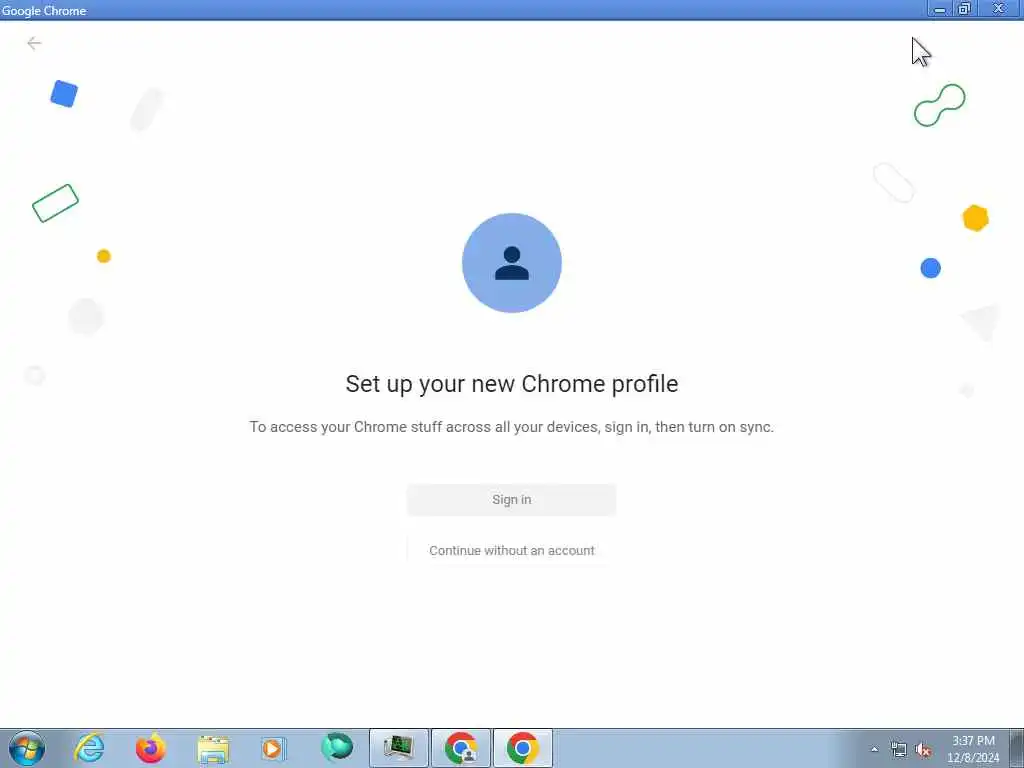Image resolution: width=1024 pixels, height=768 pixels.
Task: Switch to the Google Chrome taskbar button
Action: coord(522,748)
